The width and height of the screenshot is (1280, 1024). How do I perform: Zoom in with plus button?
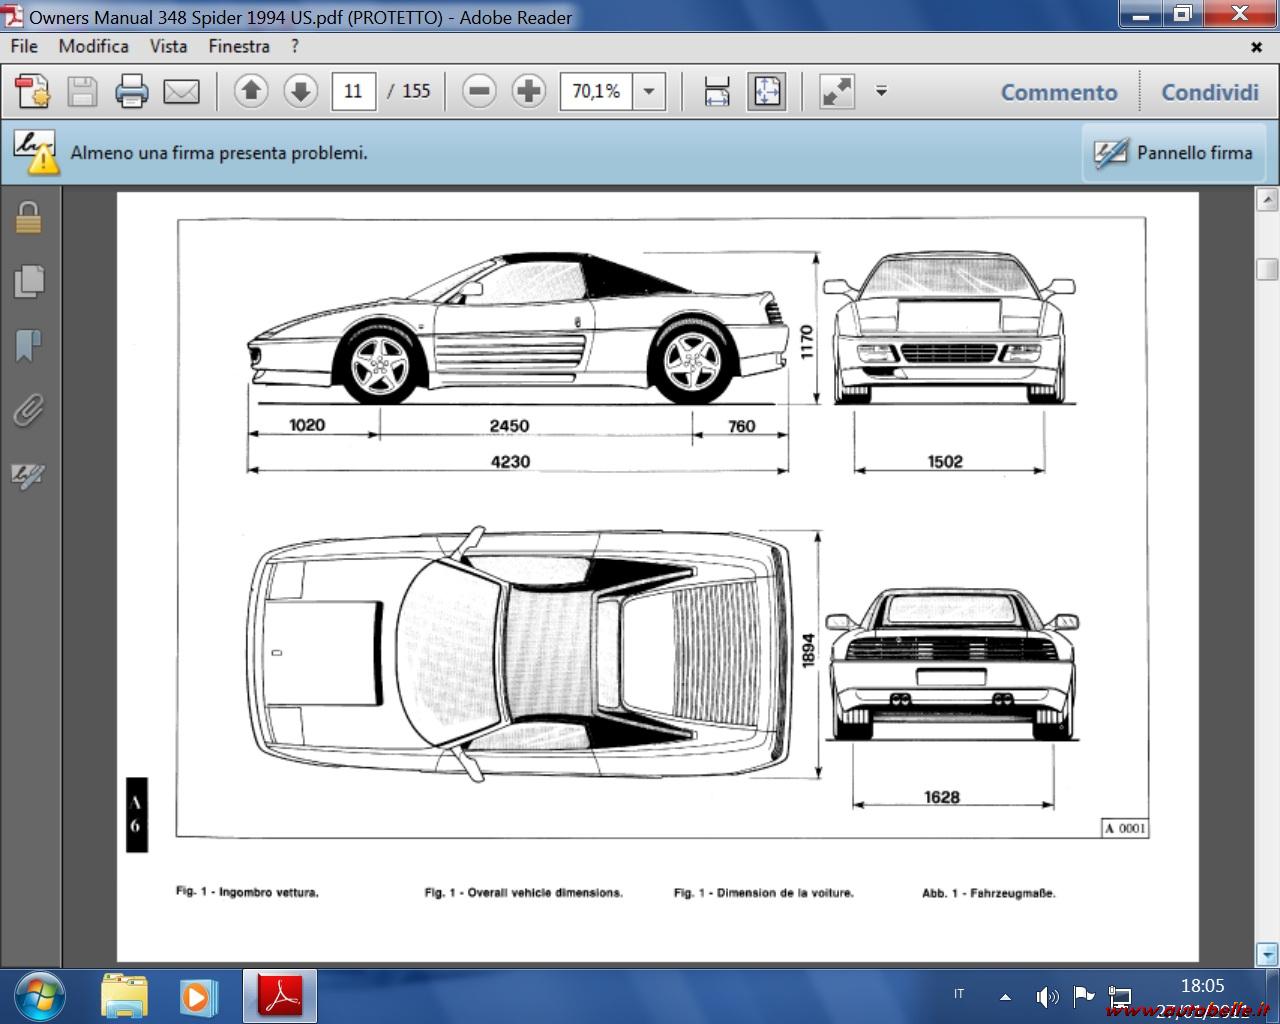click(528, 92)
